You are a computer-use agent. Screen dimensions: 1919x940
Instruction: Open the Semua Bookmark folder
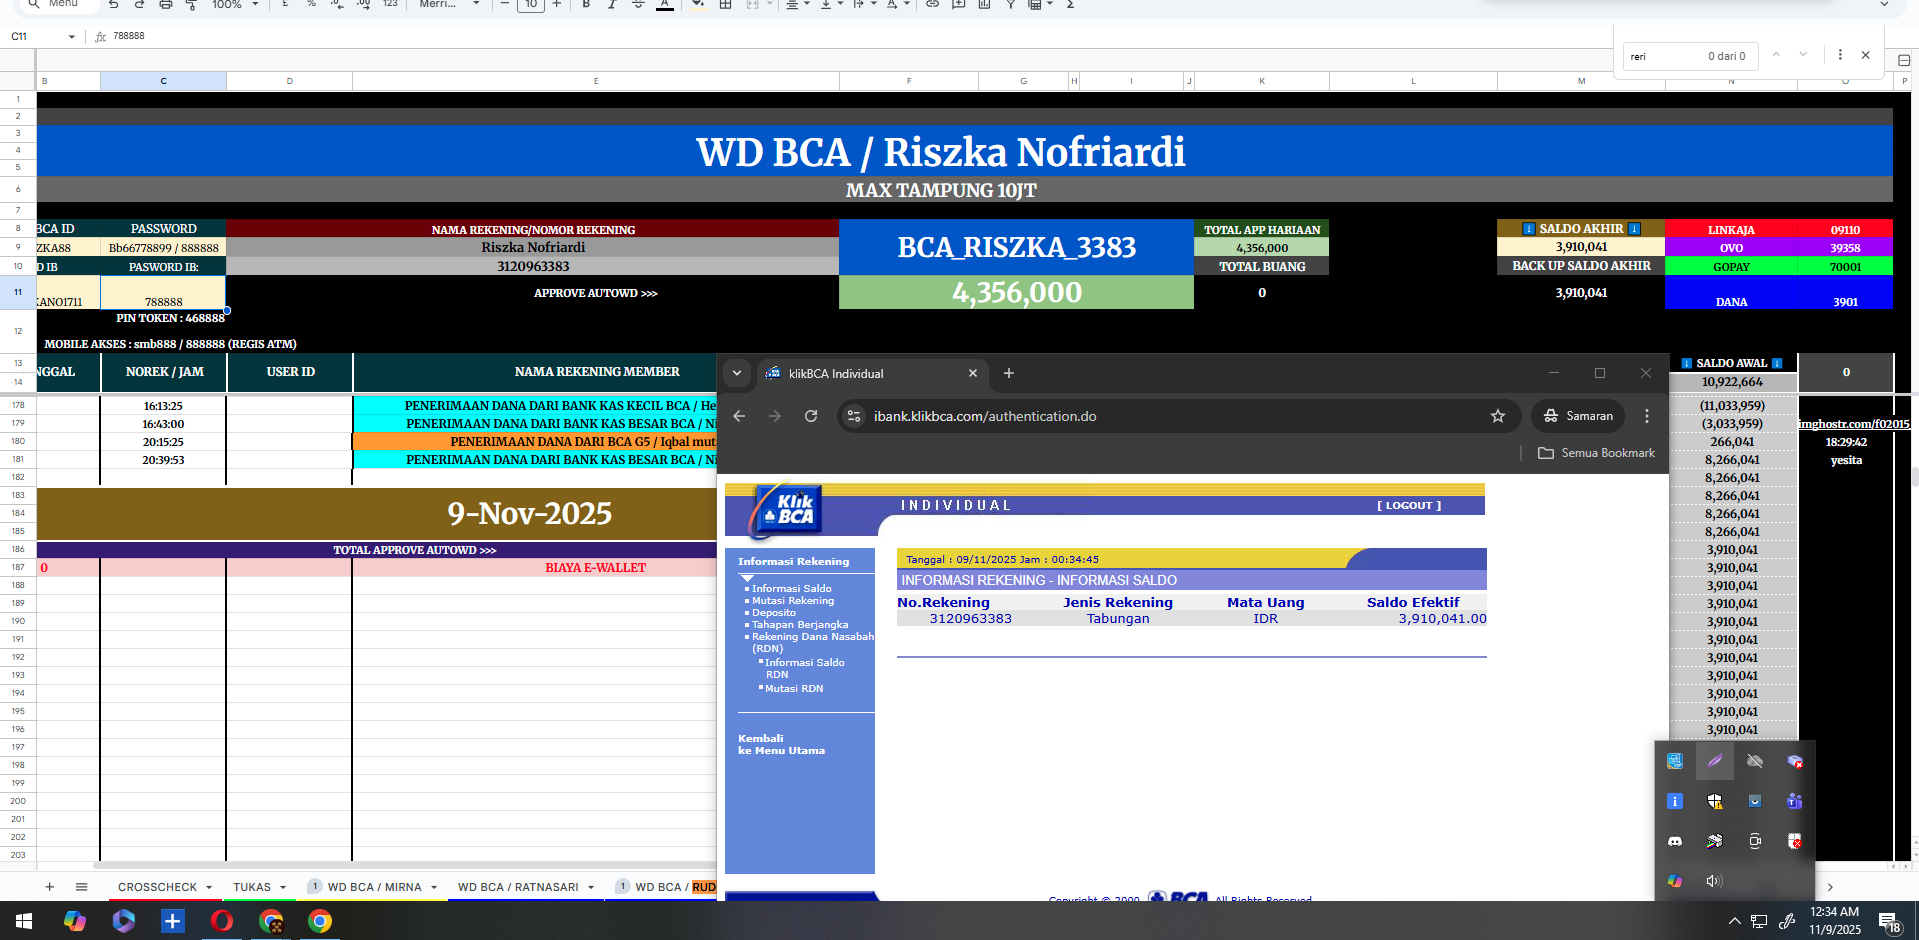[x=1596, y=453]
